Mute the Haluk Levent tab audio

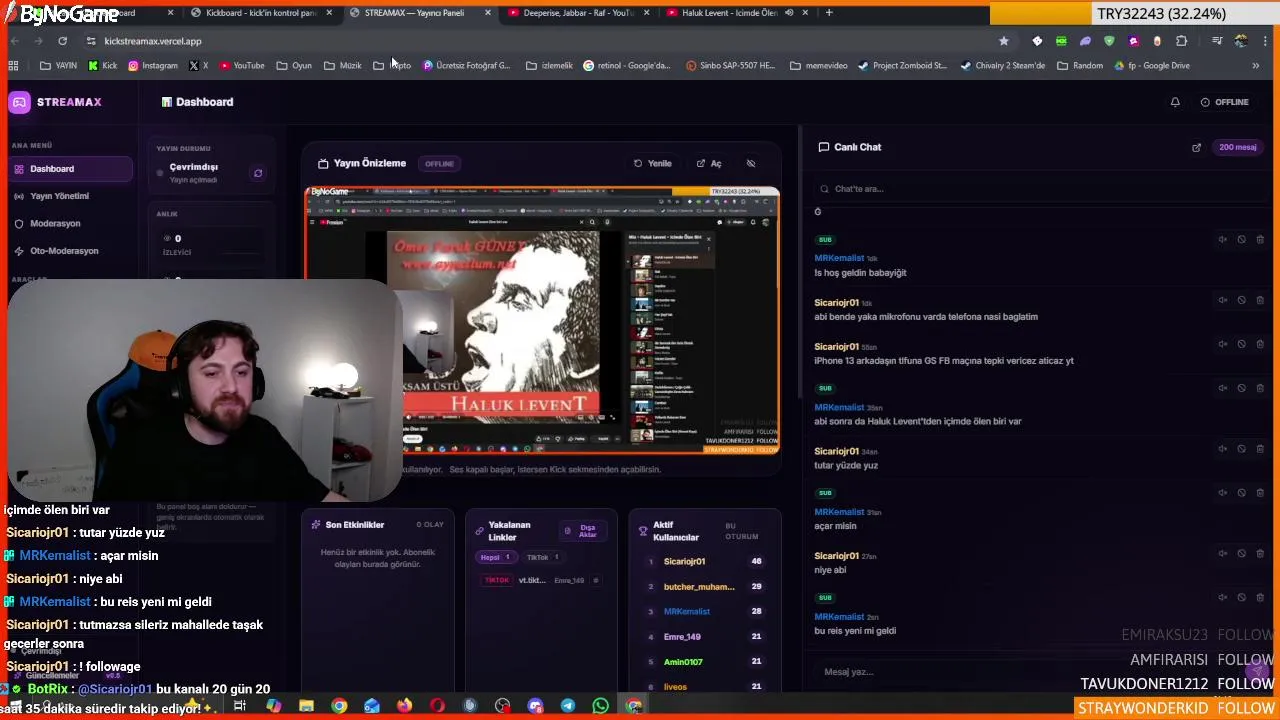[789, 13]
